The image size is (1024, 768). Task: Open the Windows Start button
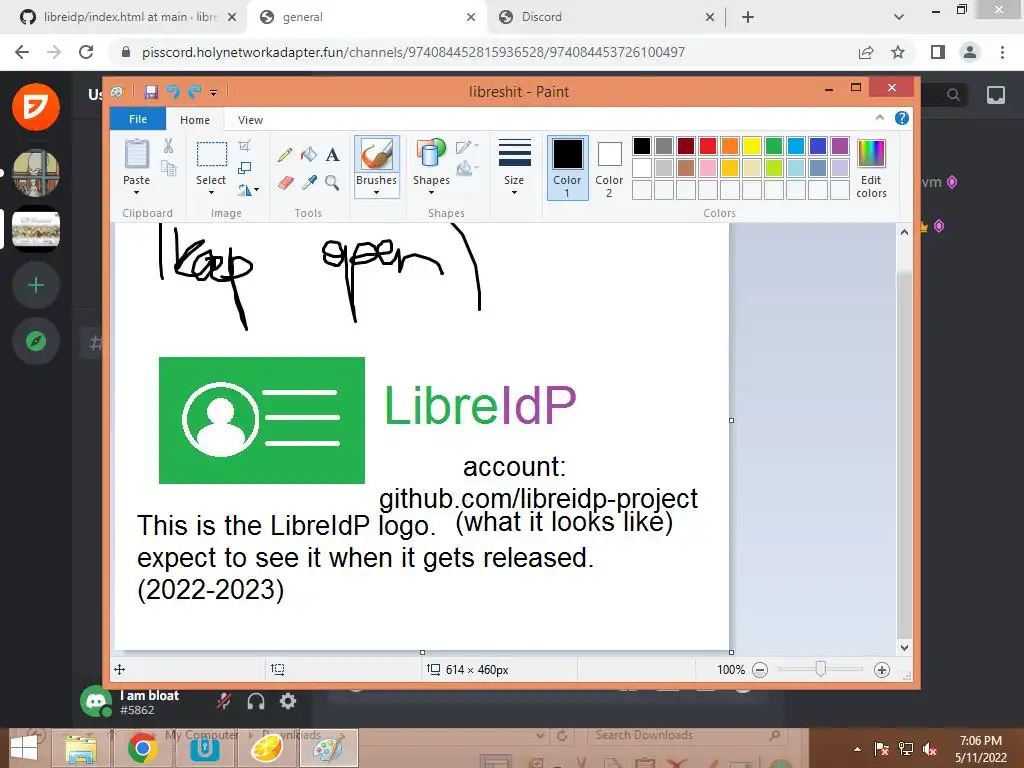[24, 748]
